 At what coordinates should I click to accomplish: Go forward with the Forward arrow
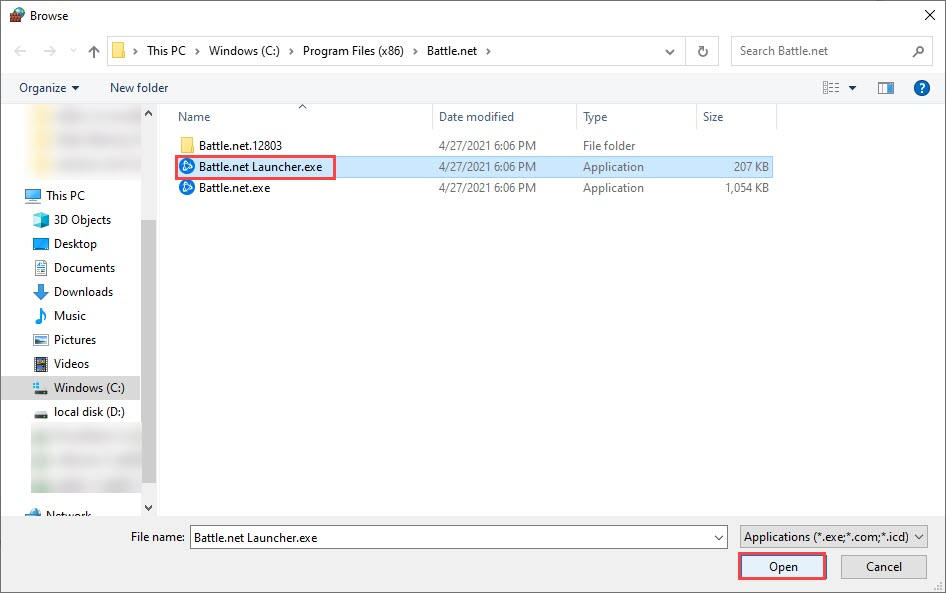tap(49, 51)
